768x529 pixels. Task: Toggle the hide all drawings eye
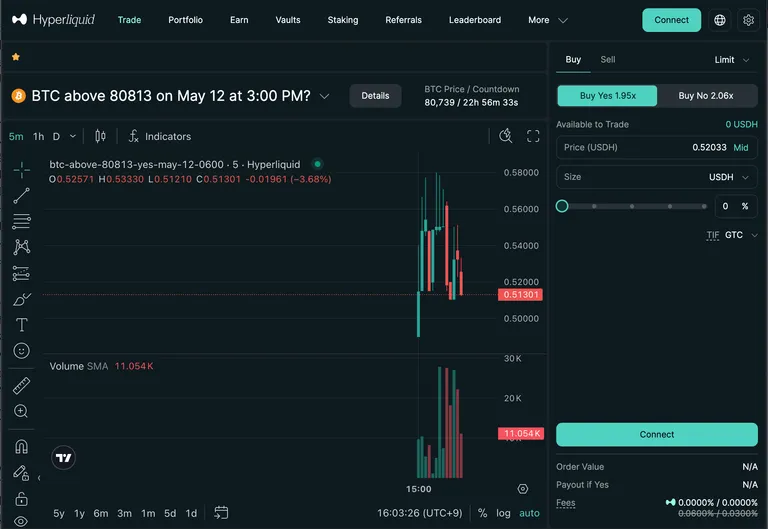pyautogui.click(x=21, y=521)
